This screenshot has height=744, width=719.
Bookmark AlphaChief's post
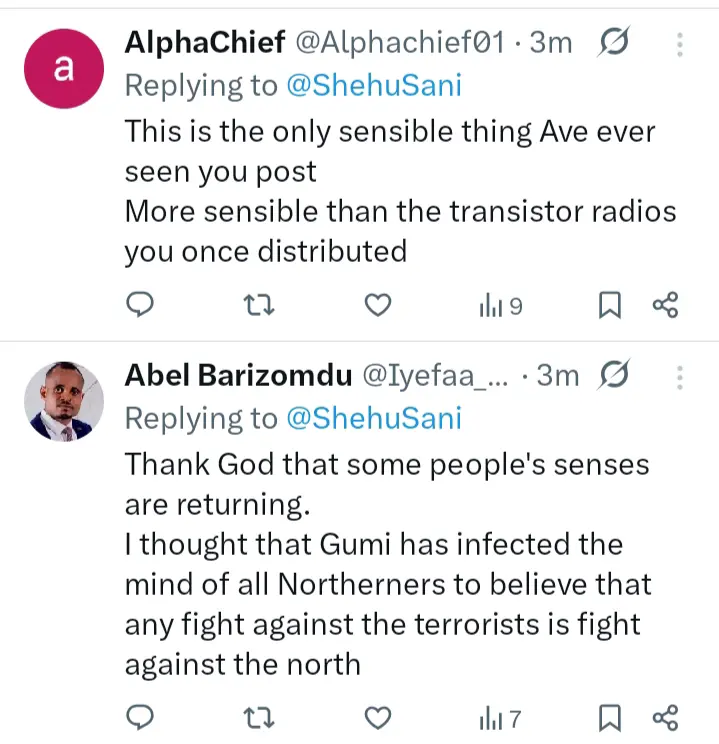tap(609, 305)
